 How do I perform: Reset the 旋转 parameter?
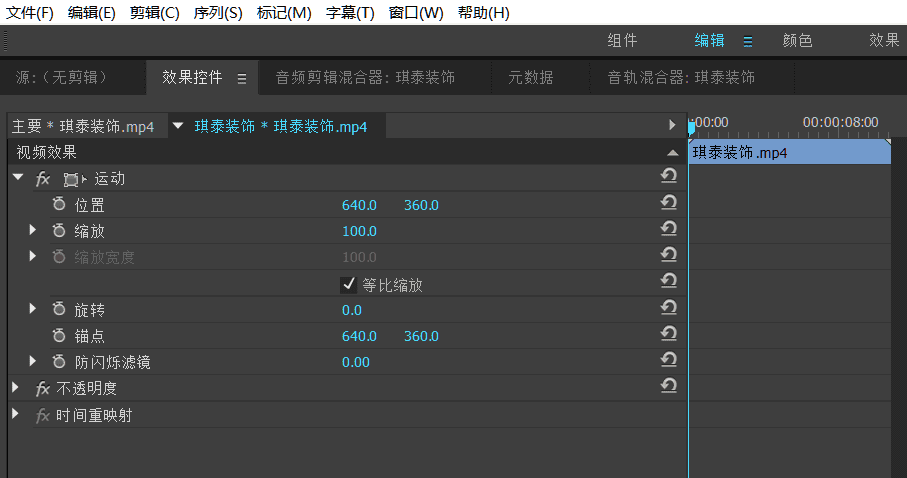tap(669, 307)
